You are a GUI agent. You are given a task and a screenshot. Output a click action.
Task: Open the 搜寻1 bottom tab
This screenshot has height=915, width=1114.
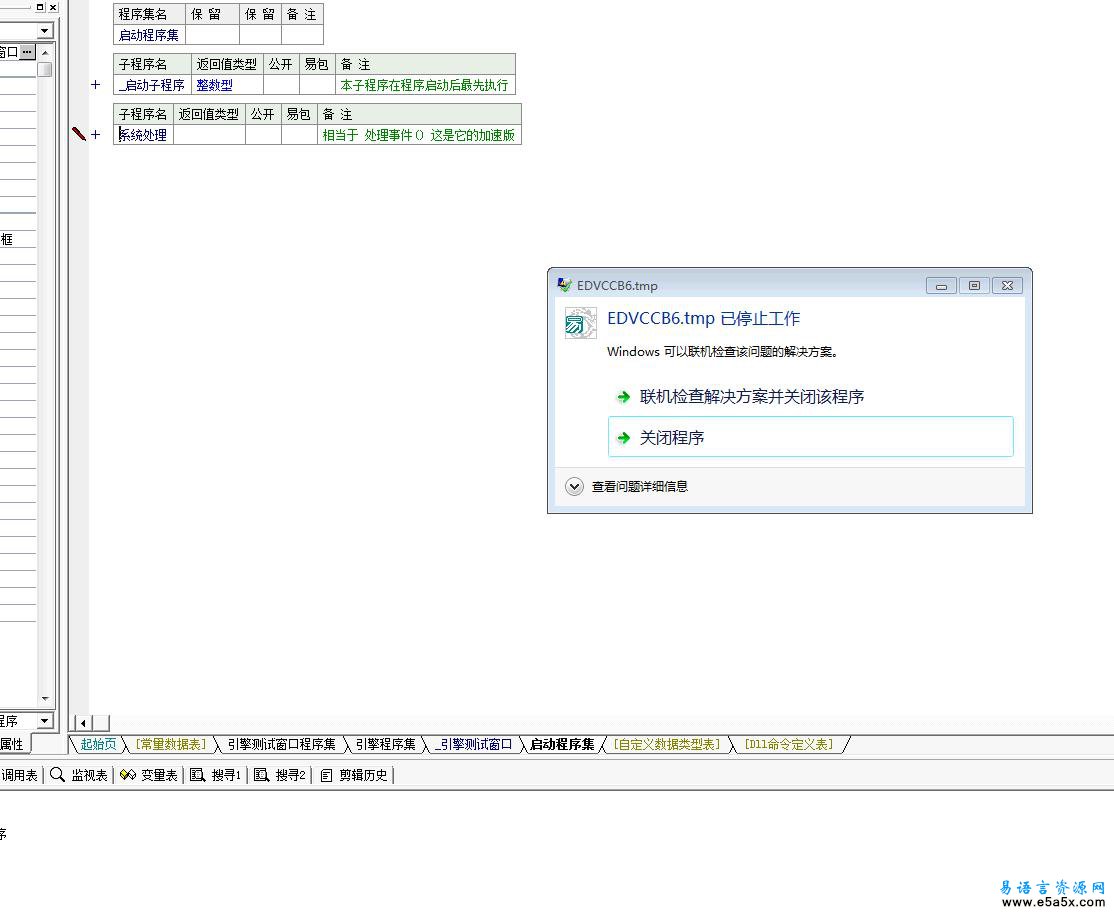pos(215,775)
